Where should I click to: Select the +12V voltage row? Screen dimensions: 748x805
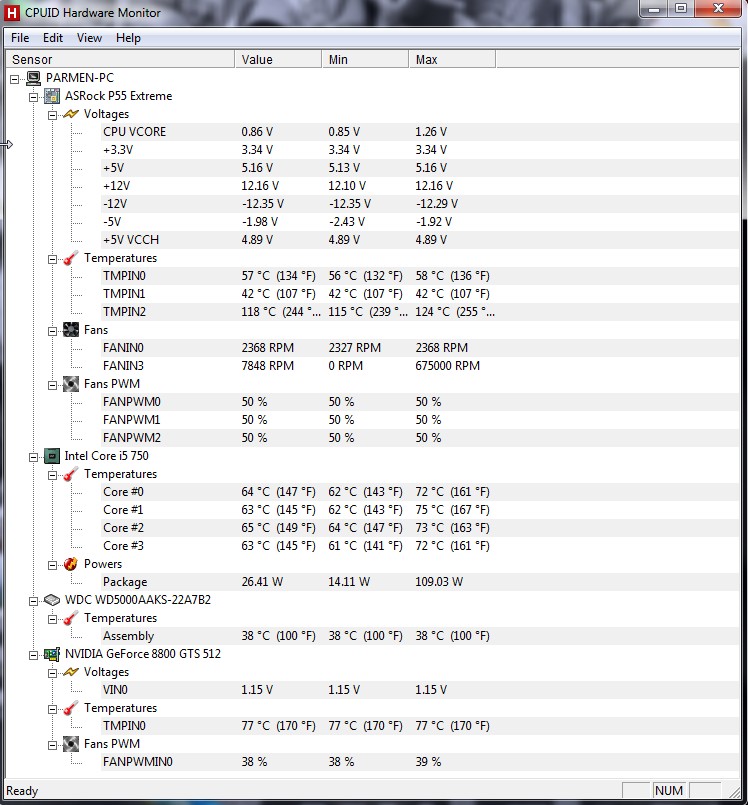(x=420, y=186)
